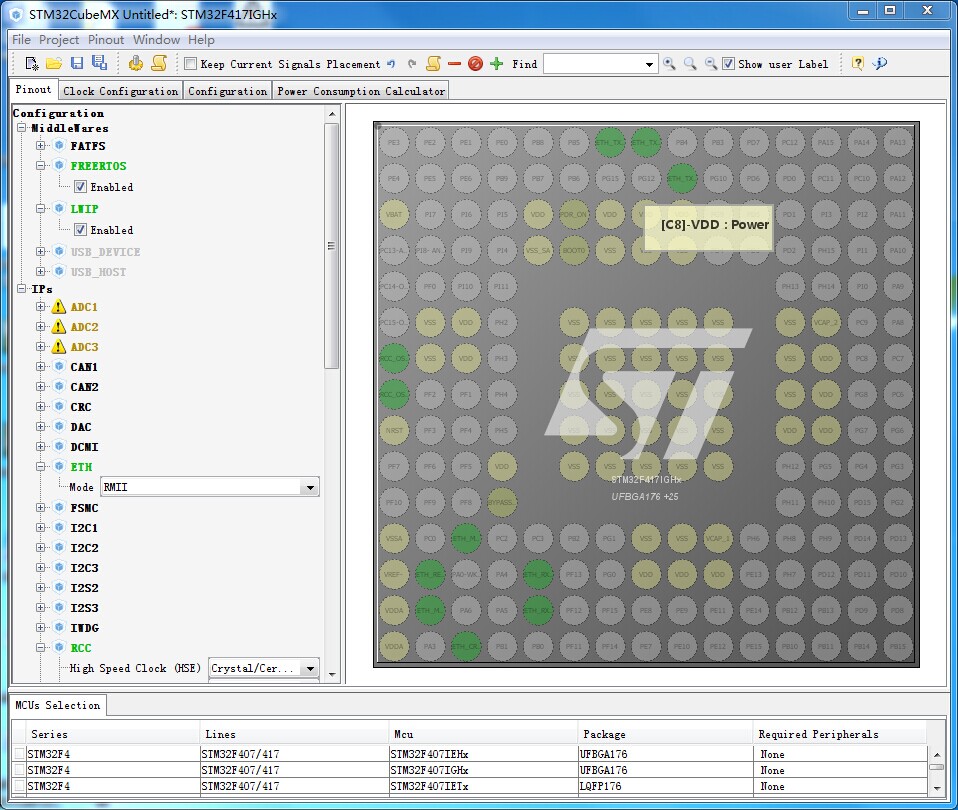Collapse the RCC tree node
The width and height of the screenshot is (958, 810).
point(40,648)
